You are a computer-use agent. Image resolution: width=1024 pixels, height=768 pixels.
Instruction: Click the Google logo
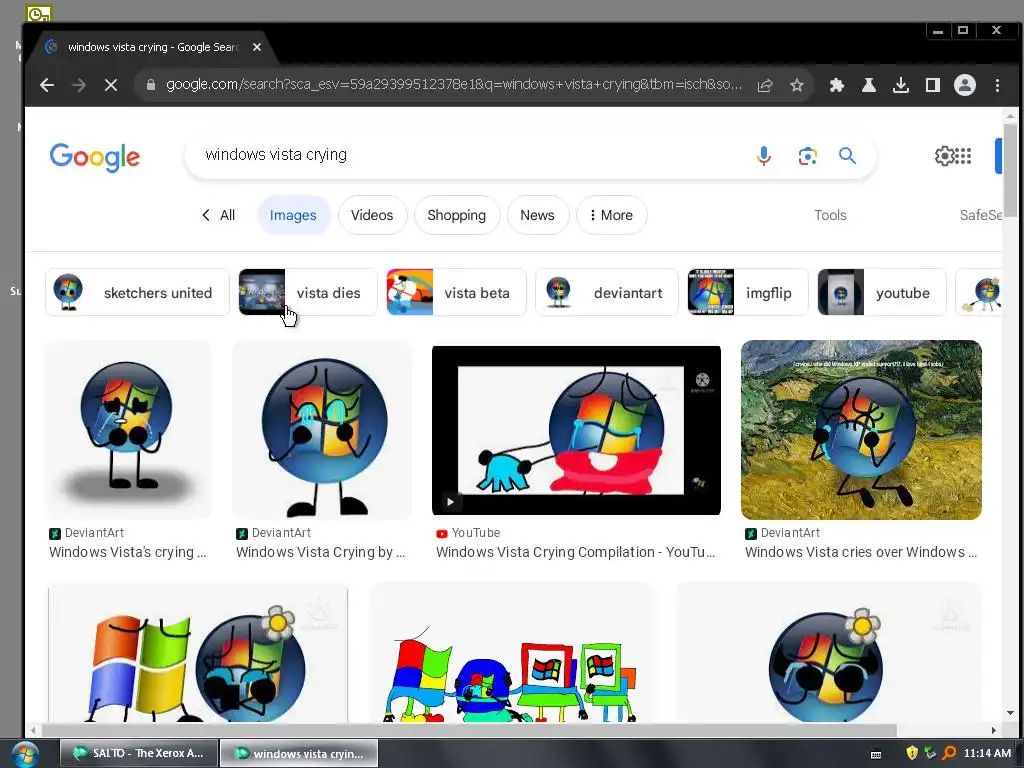click(95, 157)
